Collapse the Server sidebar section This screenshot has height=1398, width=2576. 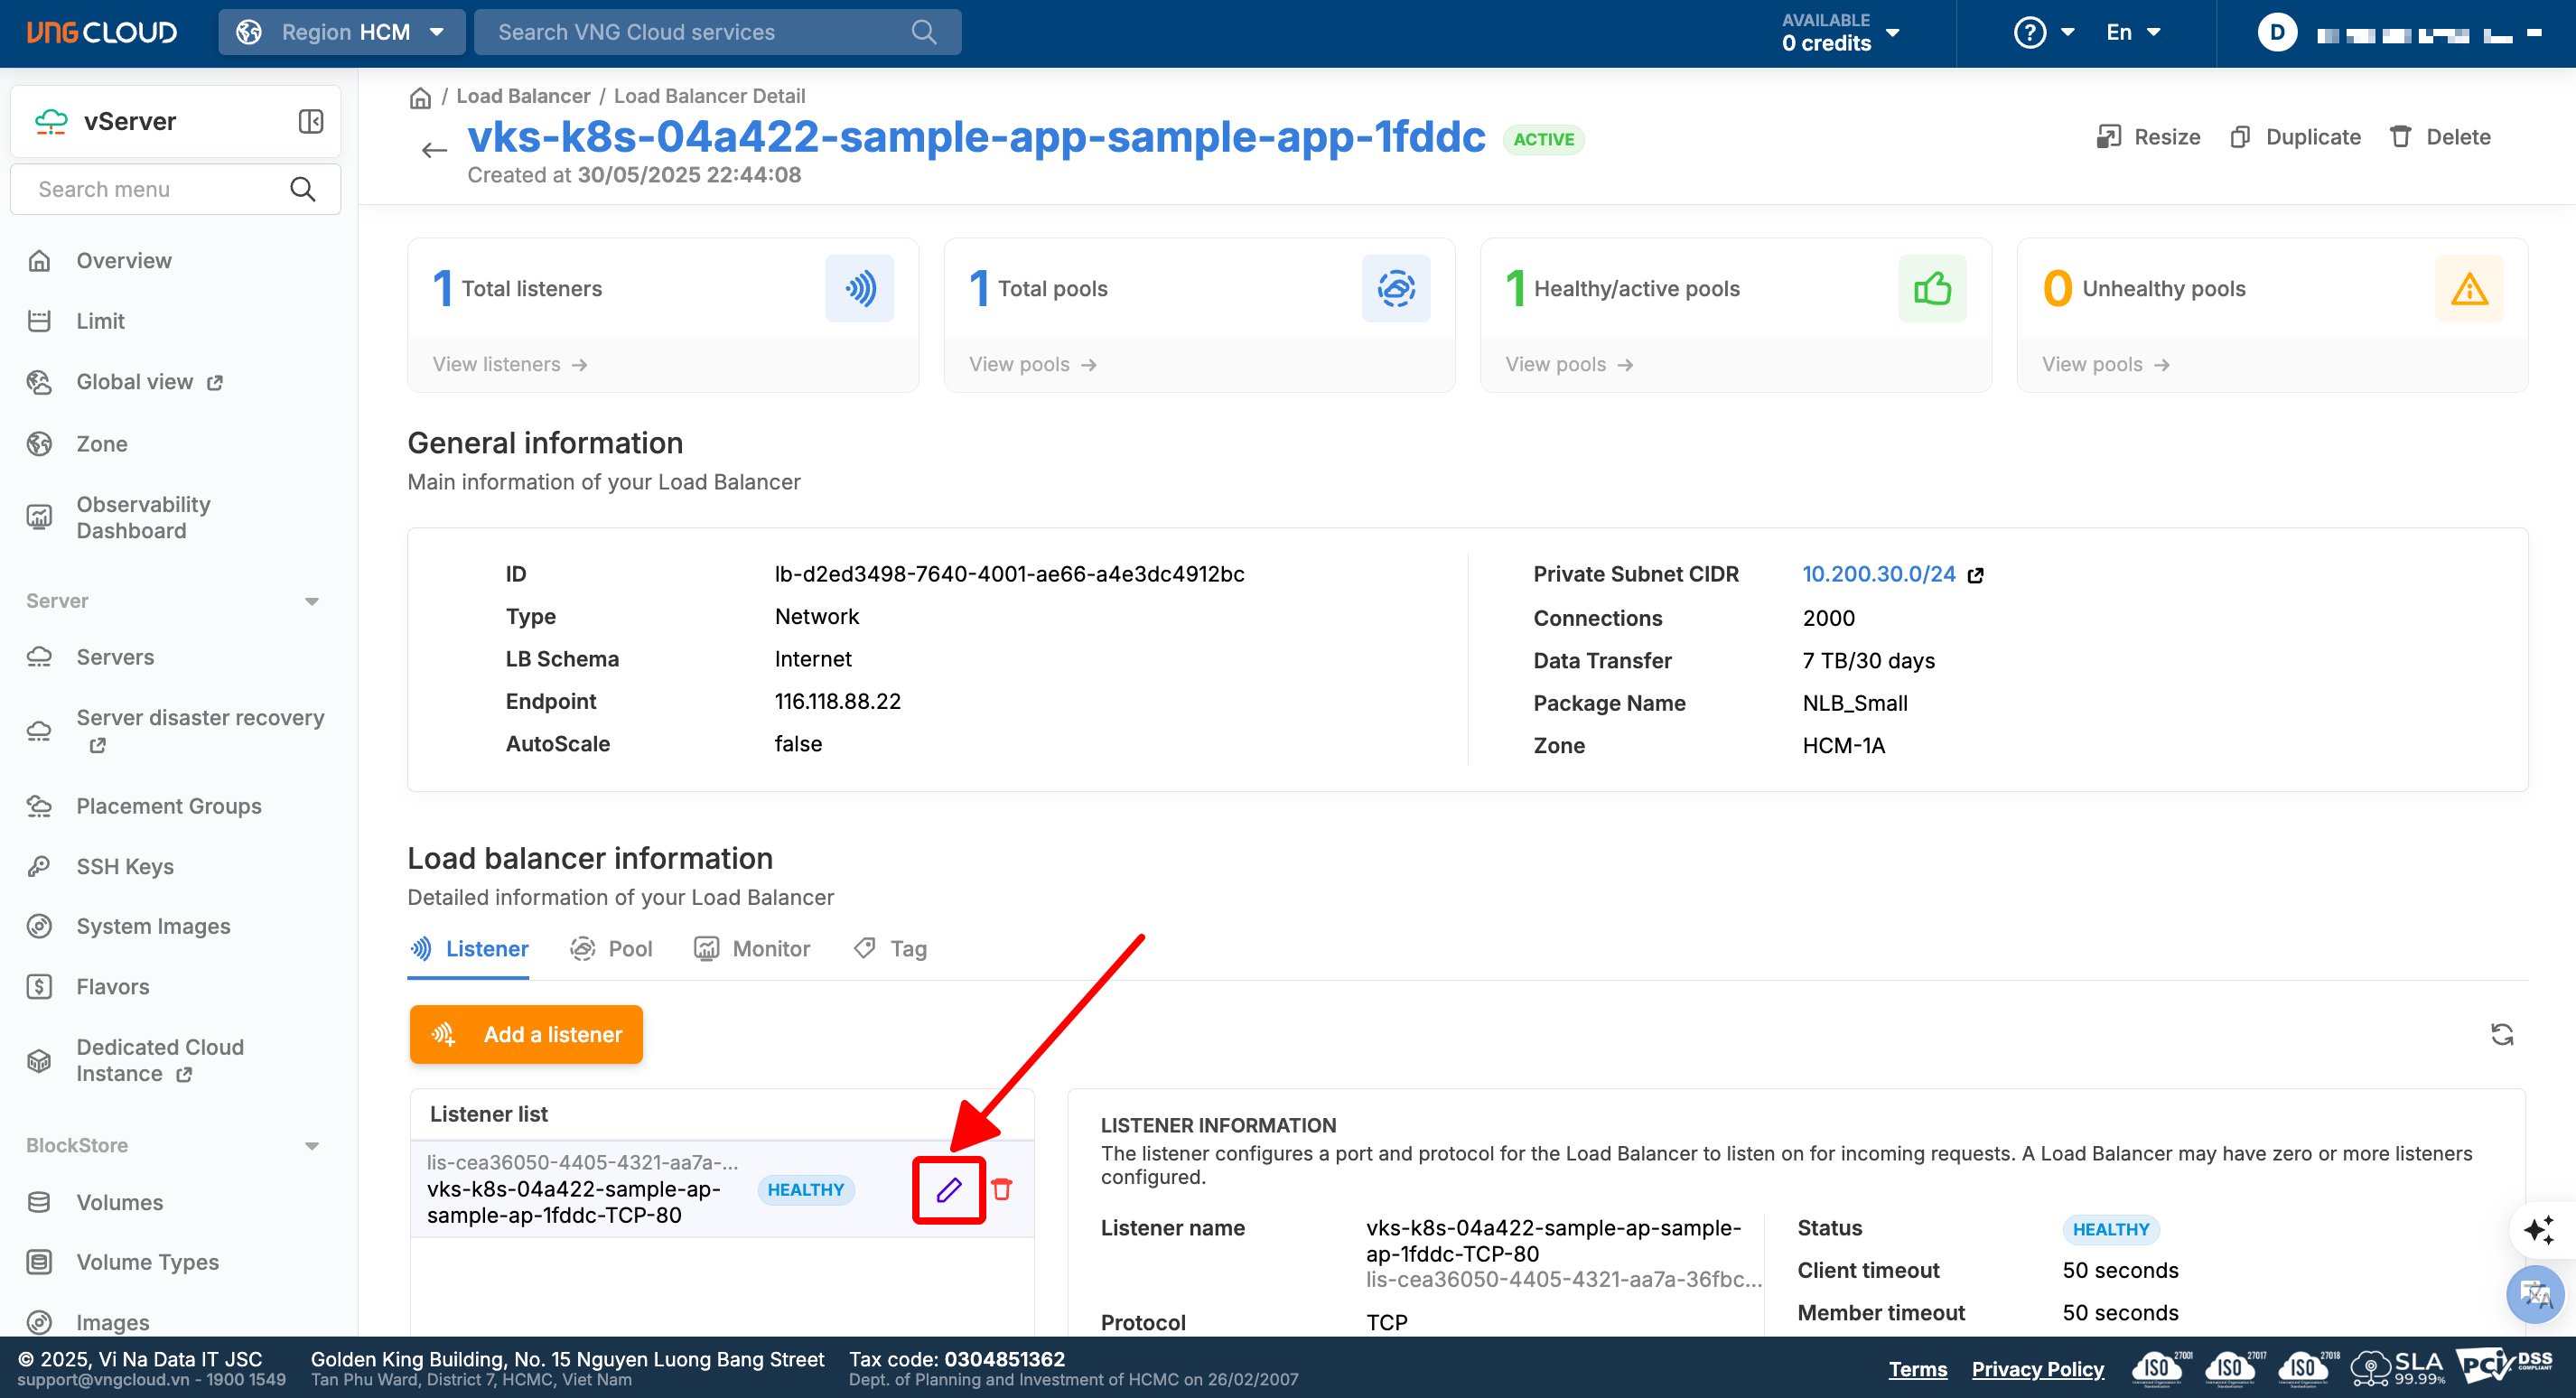(311, 601)
